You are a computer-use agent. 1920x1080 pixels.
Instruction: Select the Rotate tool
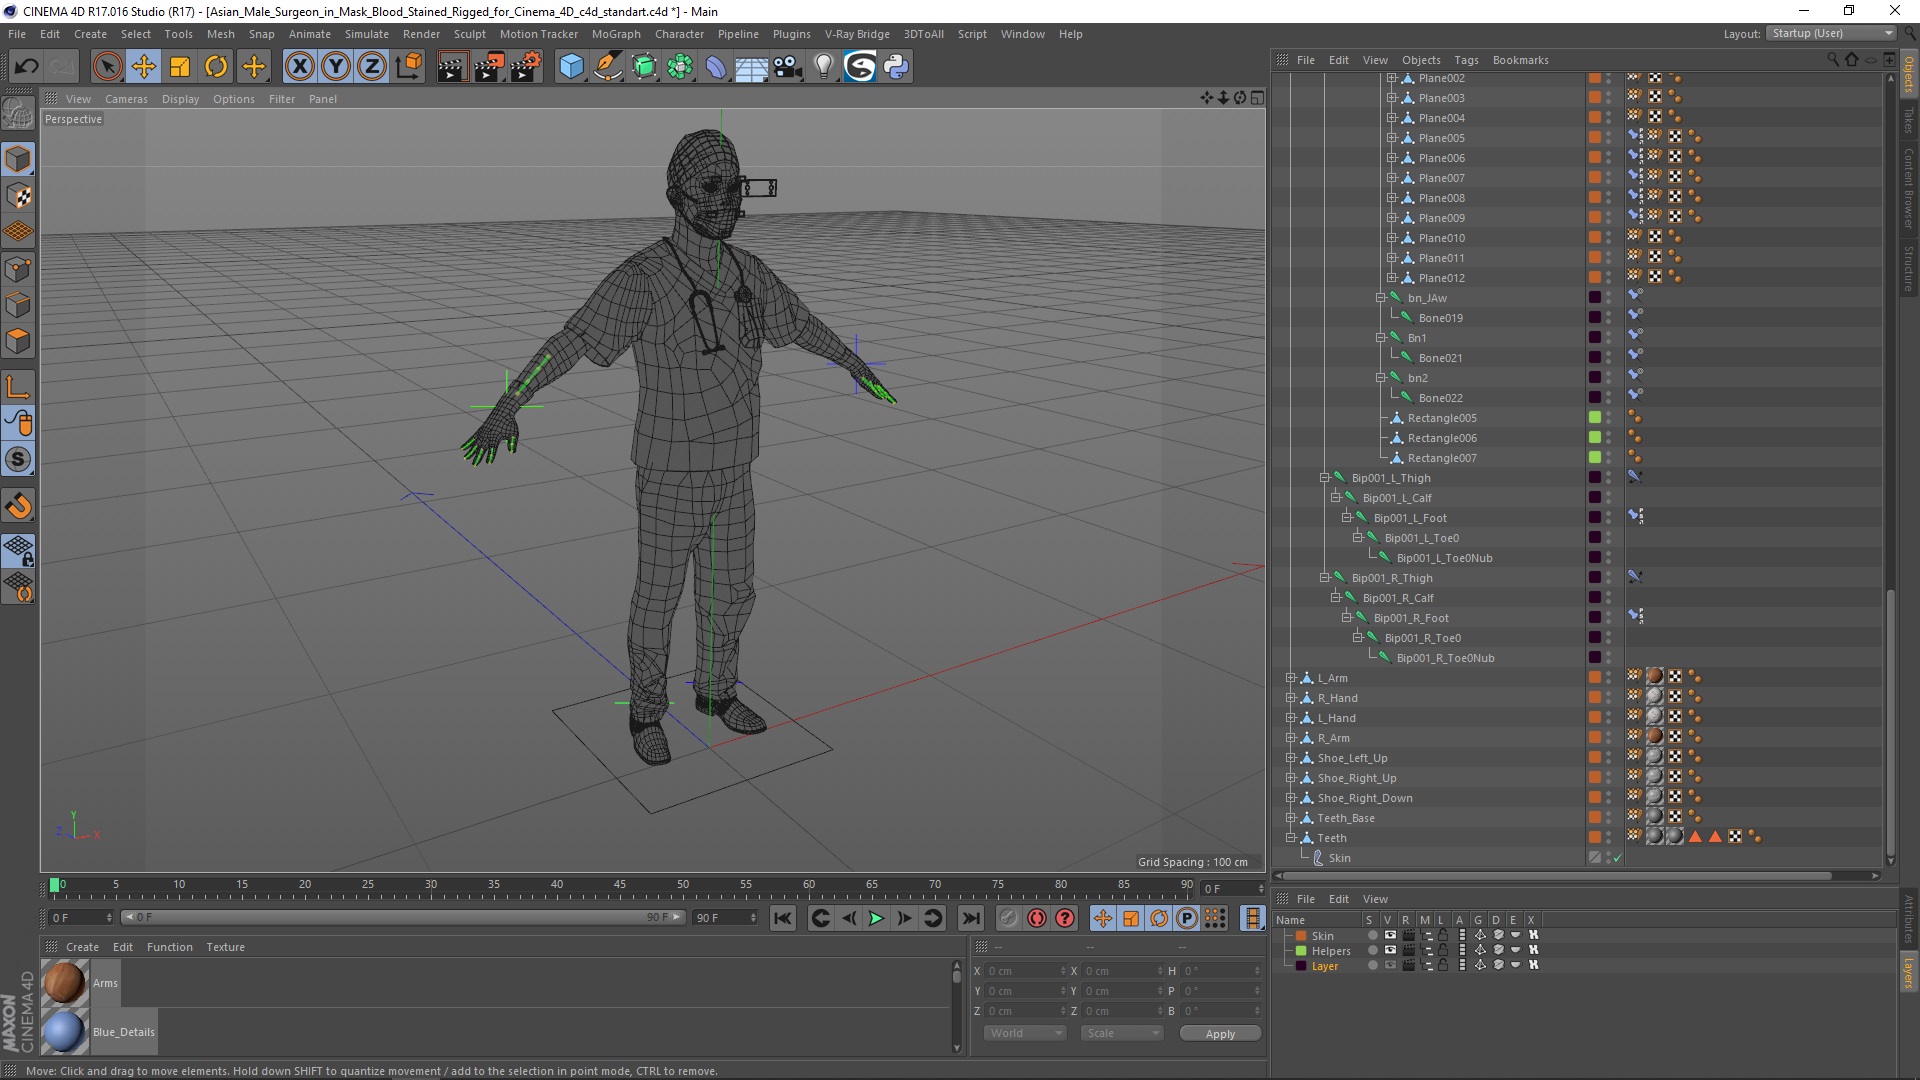pyautogui.click(x=216, y=67)
